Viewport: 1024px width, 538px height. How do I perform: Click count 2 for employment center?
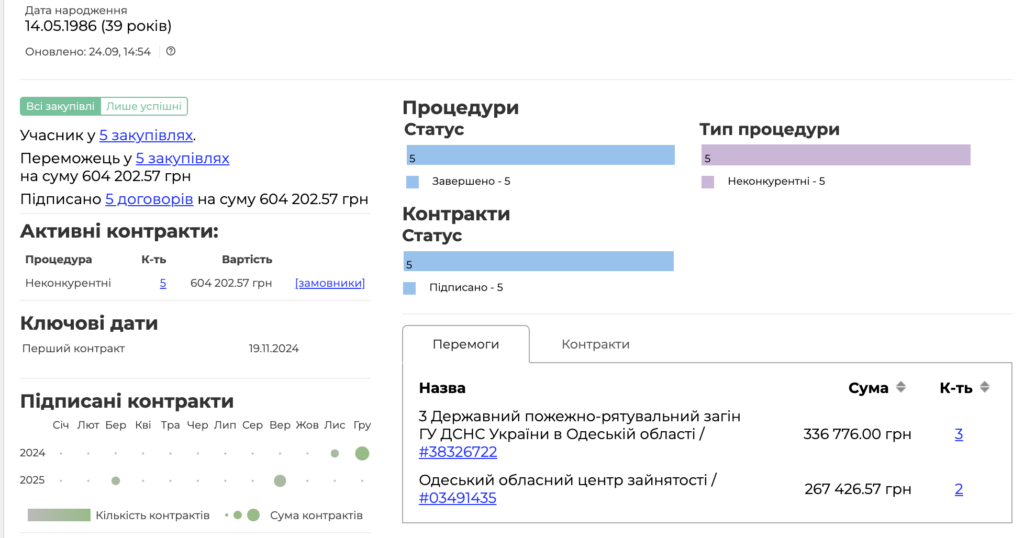point(958,489)
